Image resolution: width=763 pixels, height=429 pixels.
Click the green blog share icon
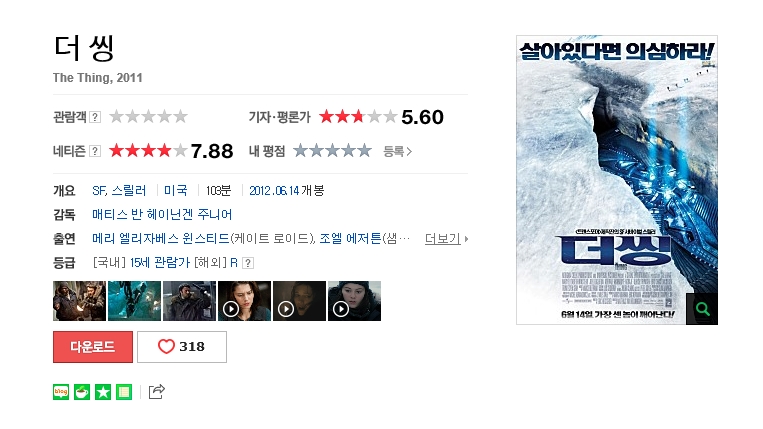(x=61, y=392)
